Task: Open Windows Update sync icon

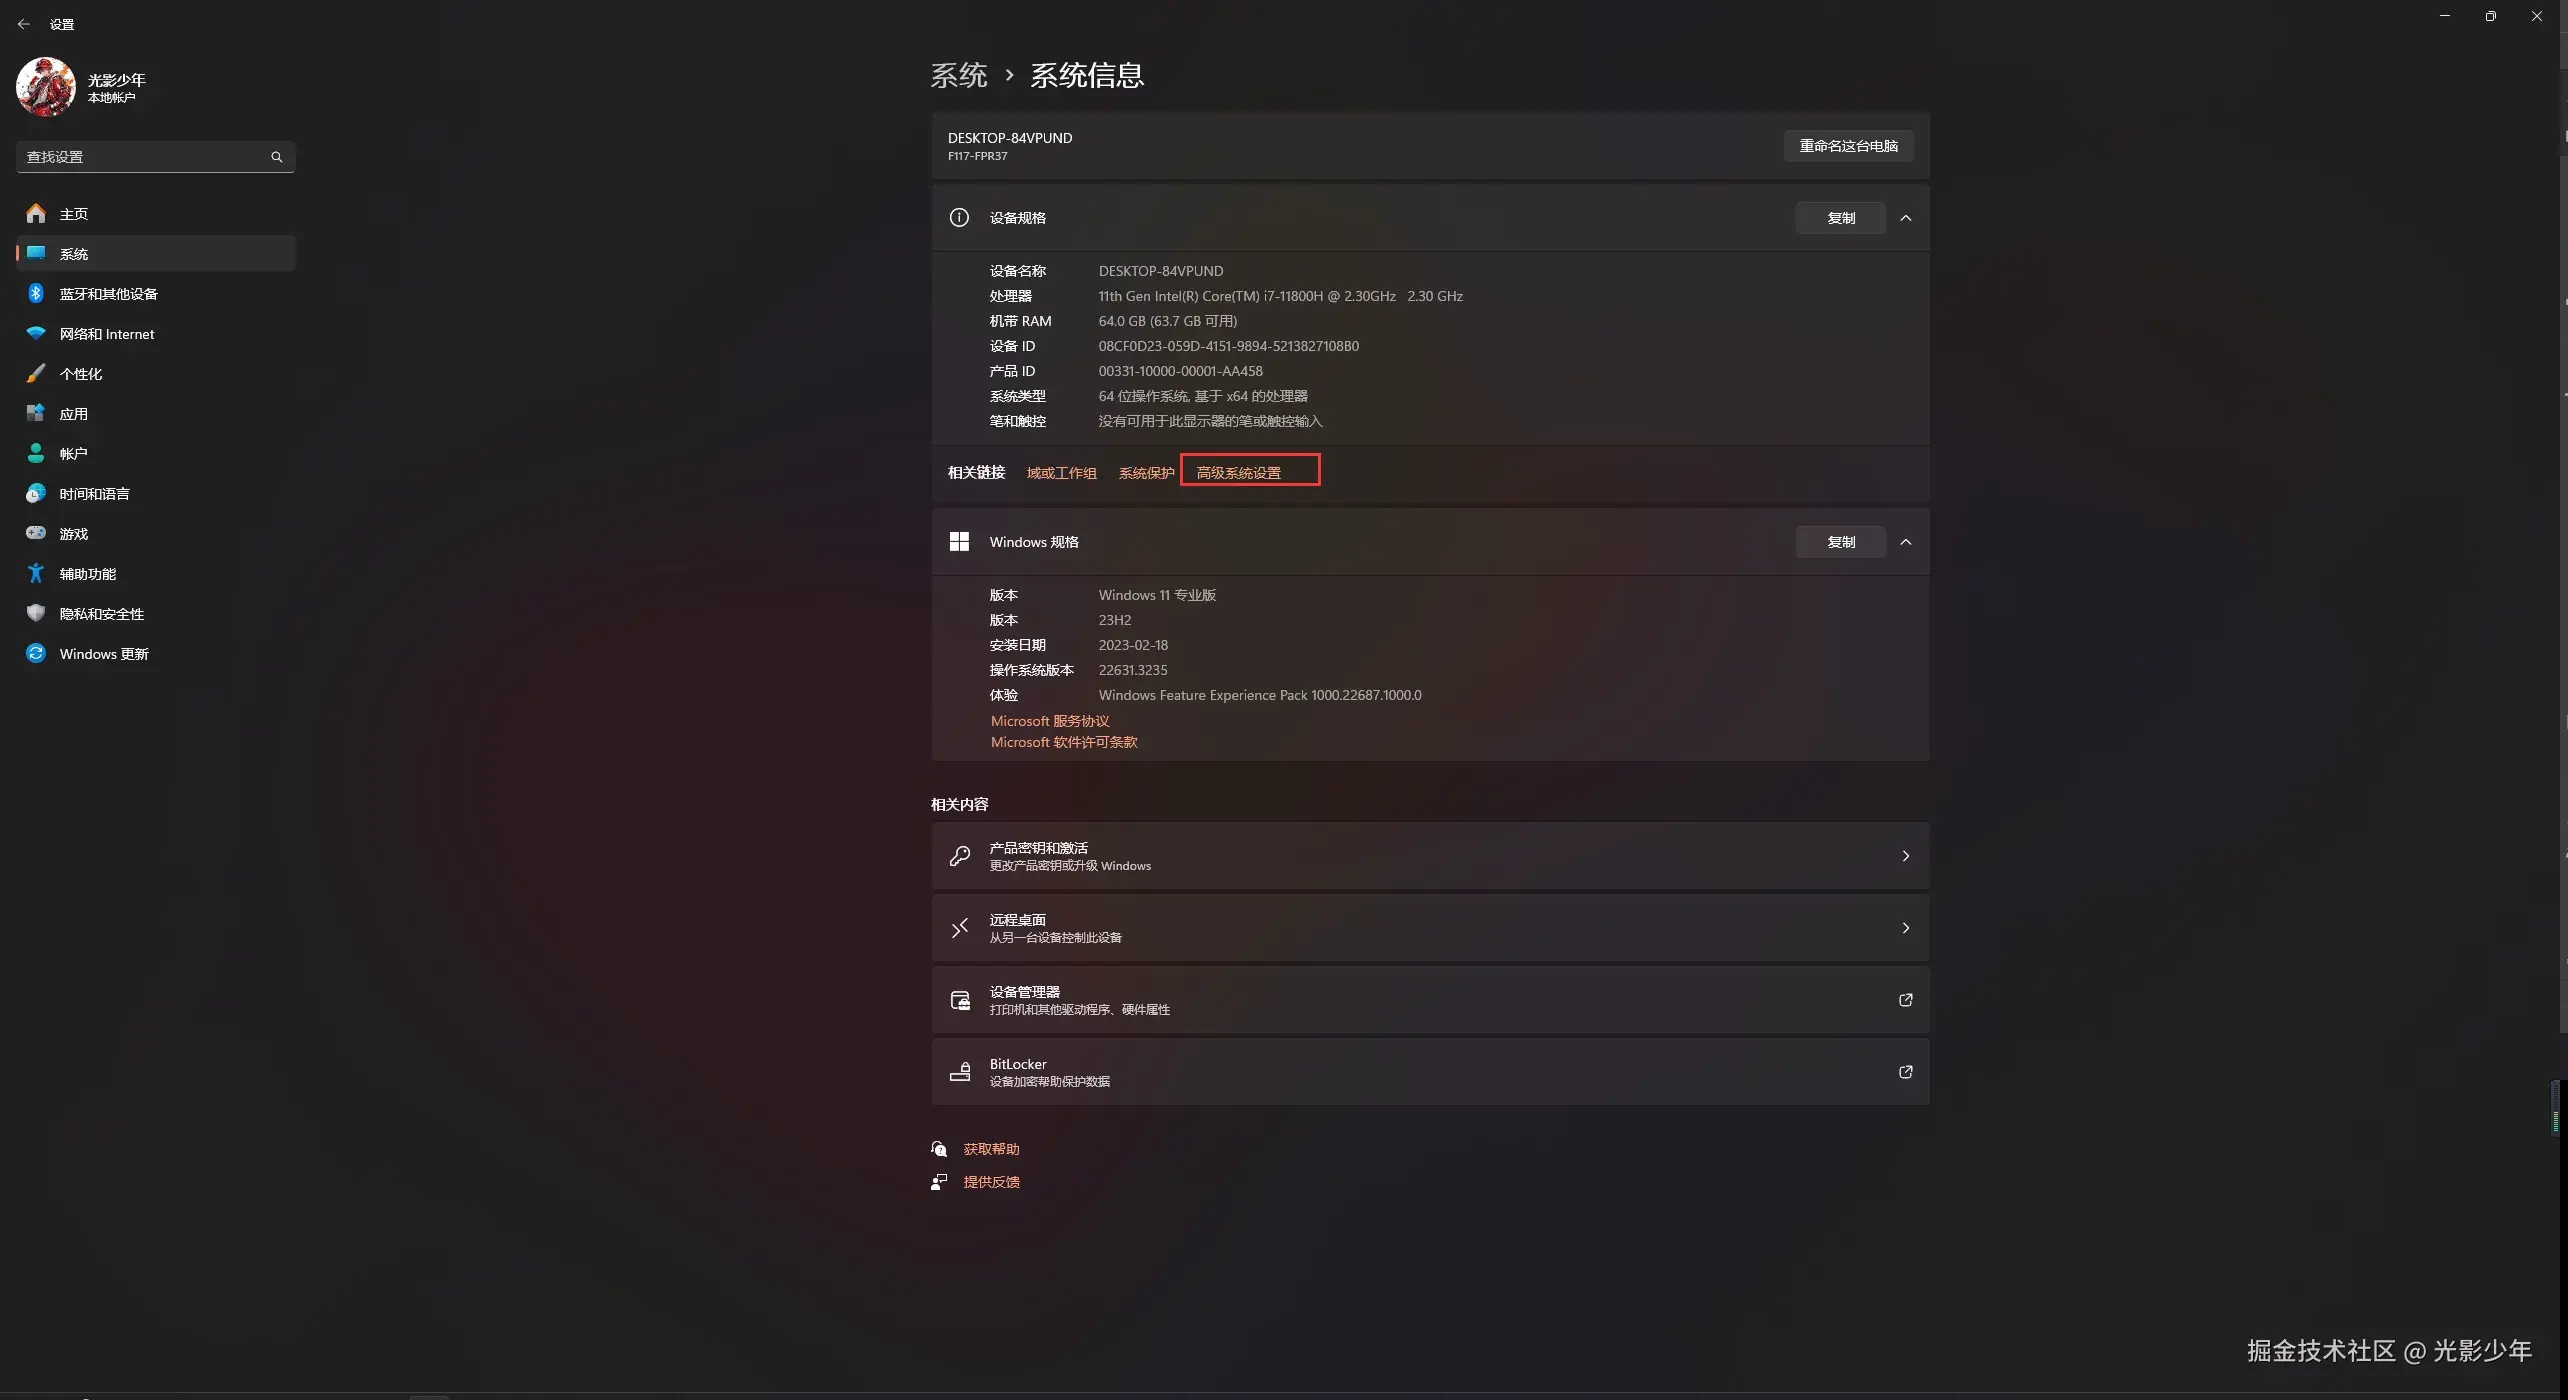Action: click(x=36, y=653)
